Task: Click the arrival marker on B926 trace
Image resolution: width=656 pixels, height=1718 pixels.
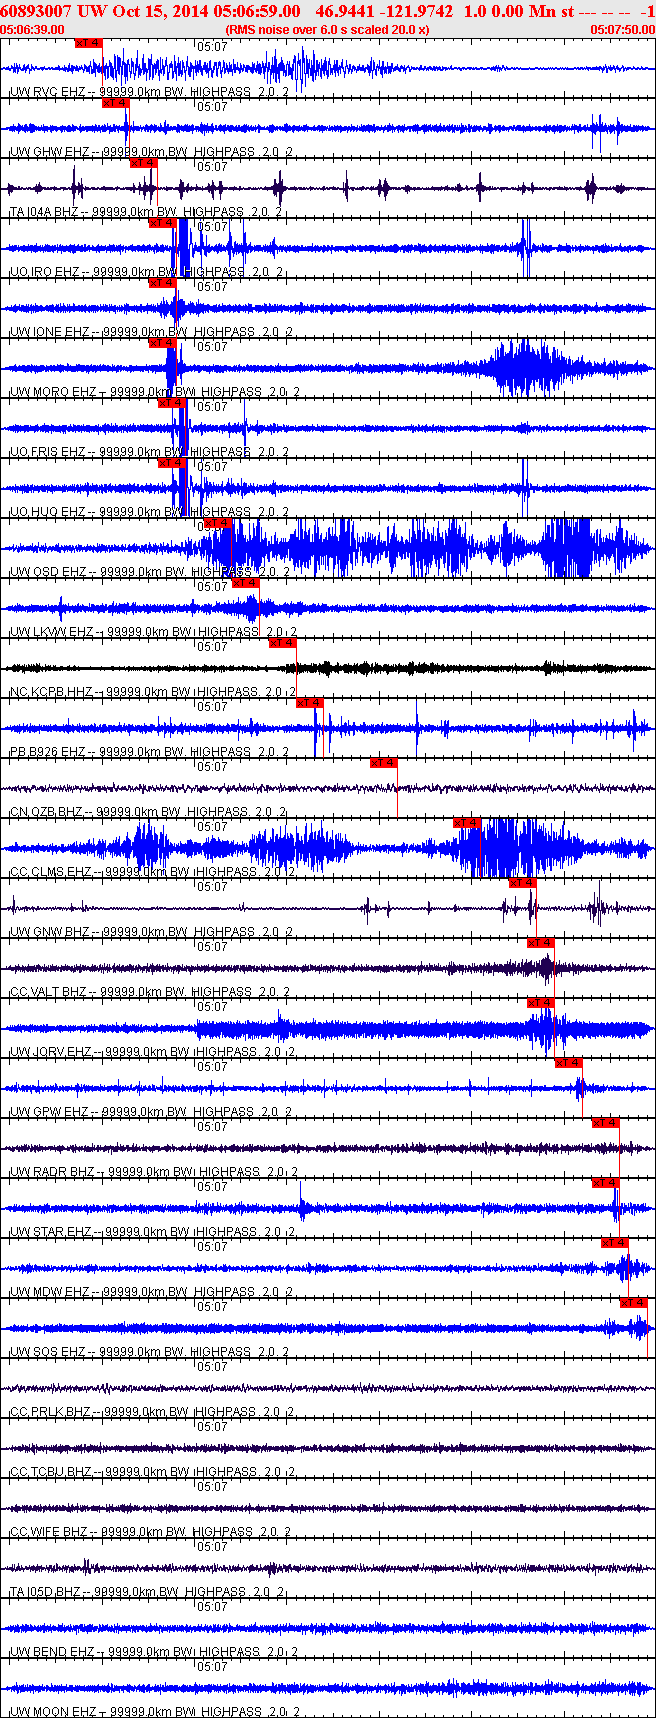Action: [x=310, y=703]
